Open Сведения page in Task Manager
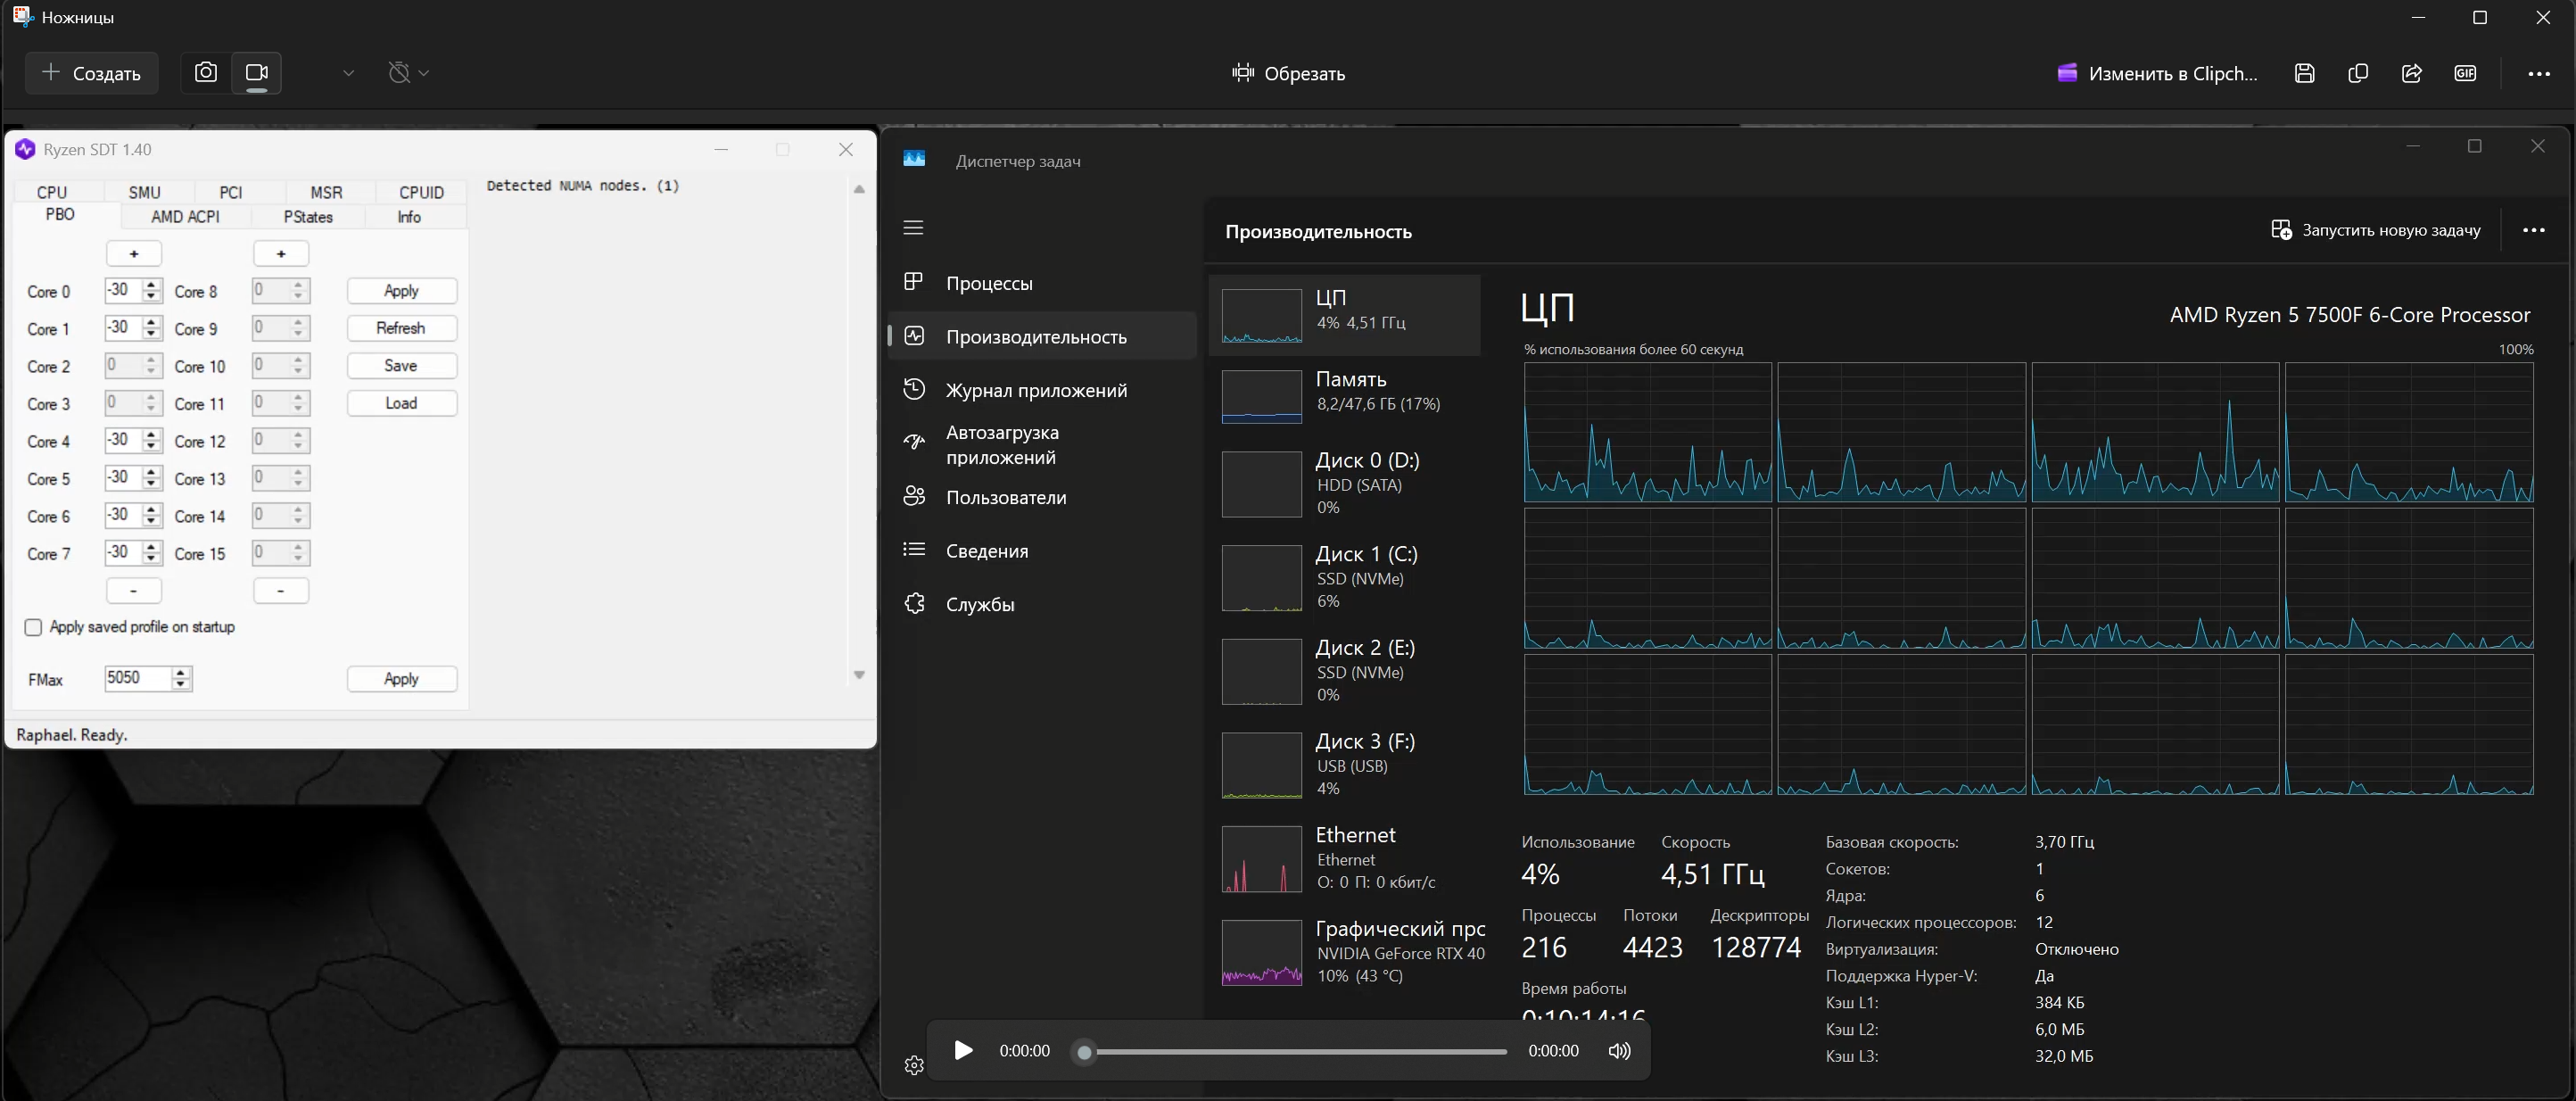The height and width of the screenshot is (1101, 2576). pyautogui.click(x=1042, y=551)
